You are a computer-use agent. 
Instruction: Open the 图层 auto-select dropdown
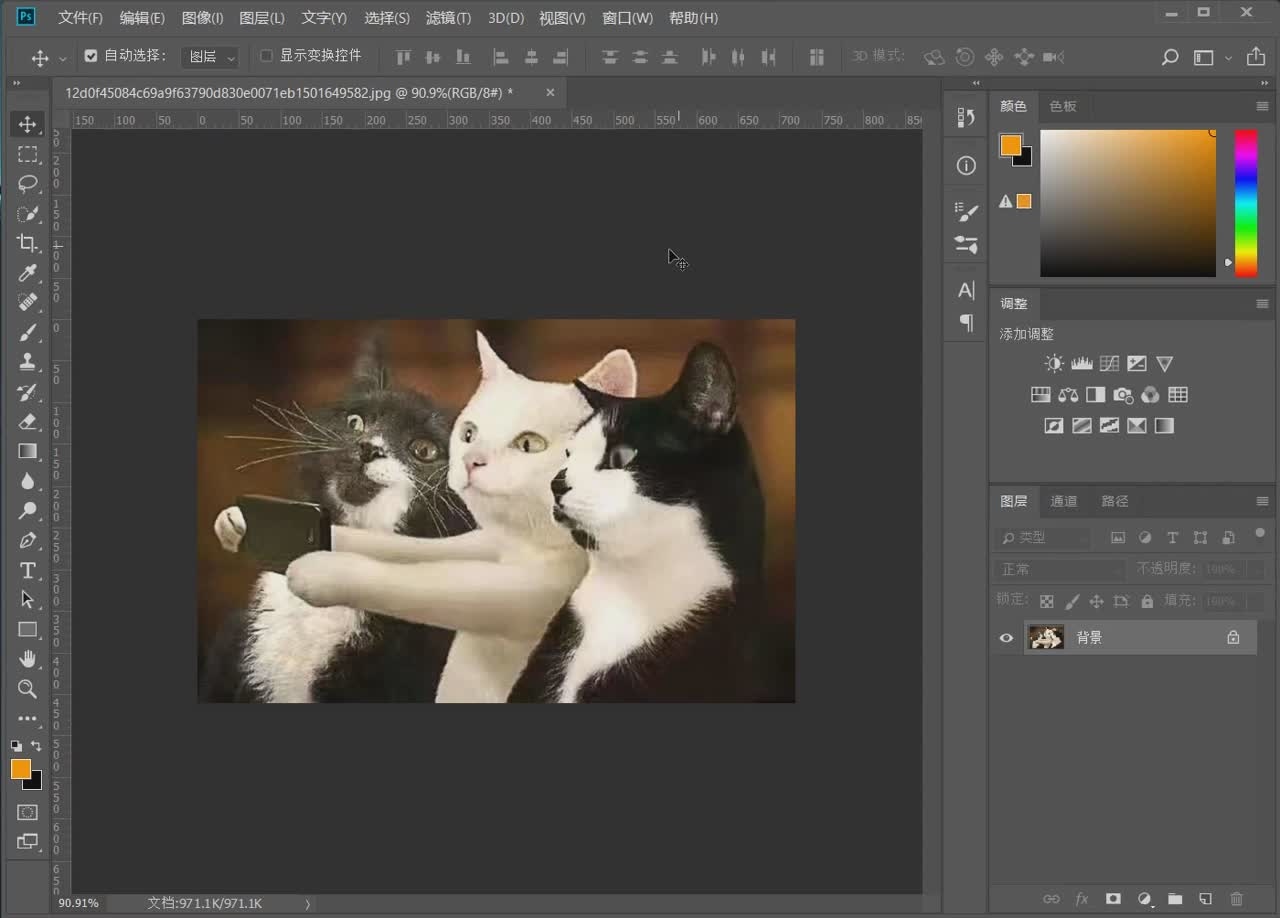click(210, 57)
